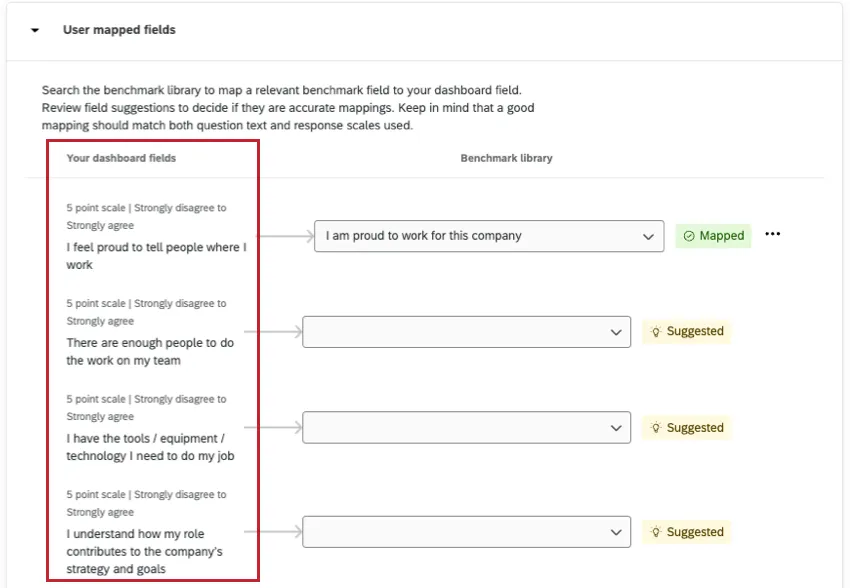This screenshot has width=850, height=588.
Task: Click the green Mapped status badge
Action: (713, 236)
